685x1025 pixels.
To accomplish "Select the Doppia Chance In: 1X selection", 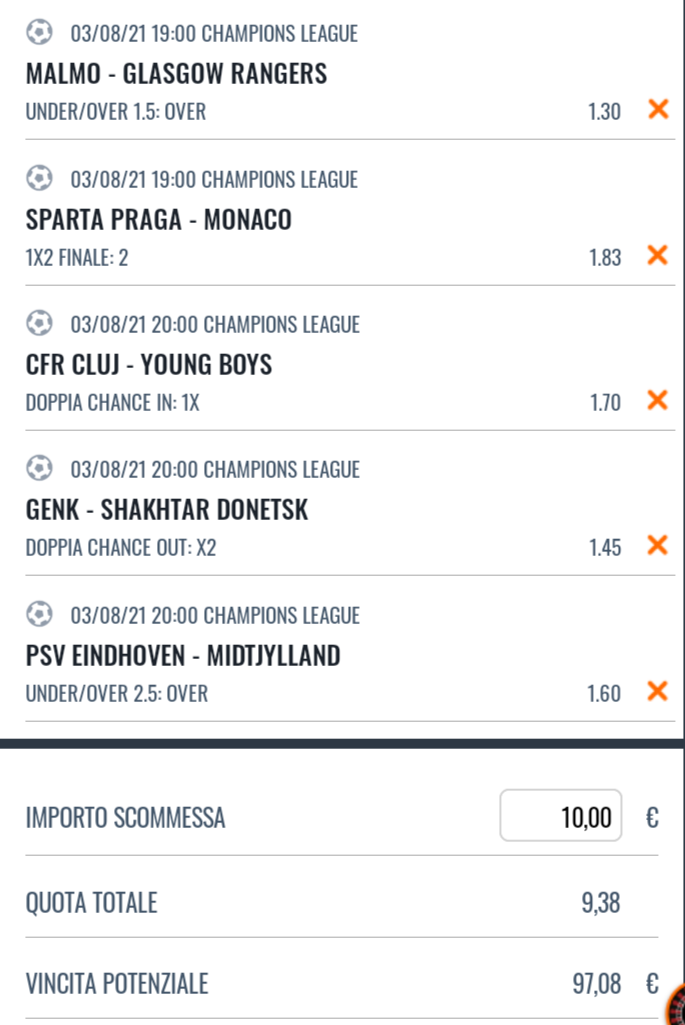I will click(x=112, y=403).
